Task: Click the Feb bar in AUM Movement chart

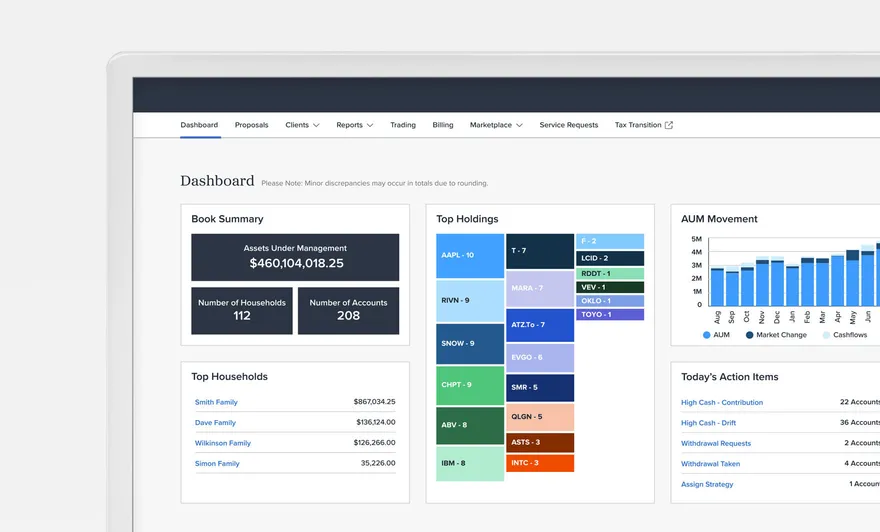Action: (x=807, y=282)
